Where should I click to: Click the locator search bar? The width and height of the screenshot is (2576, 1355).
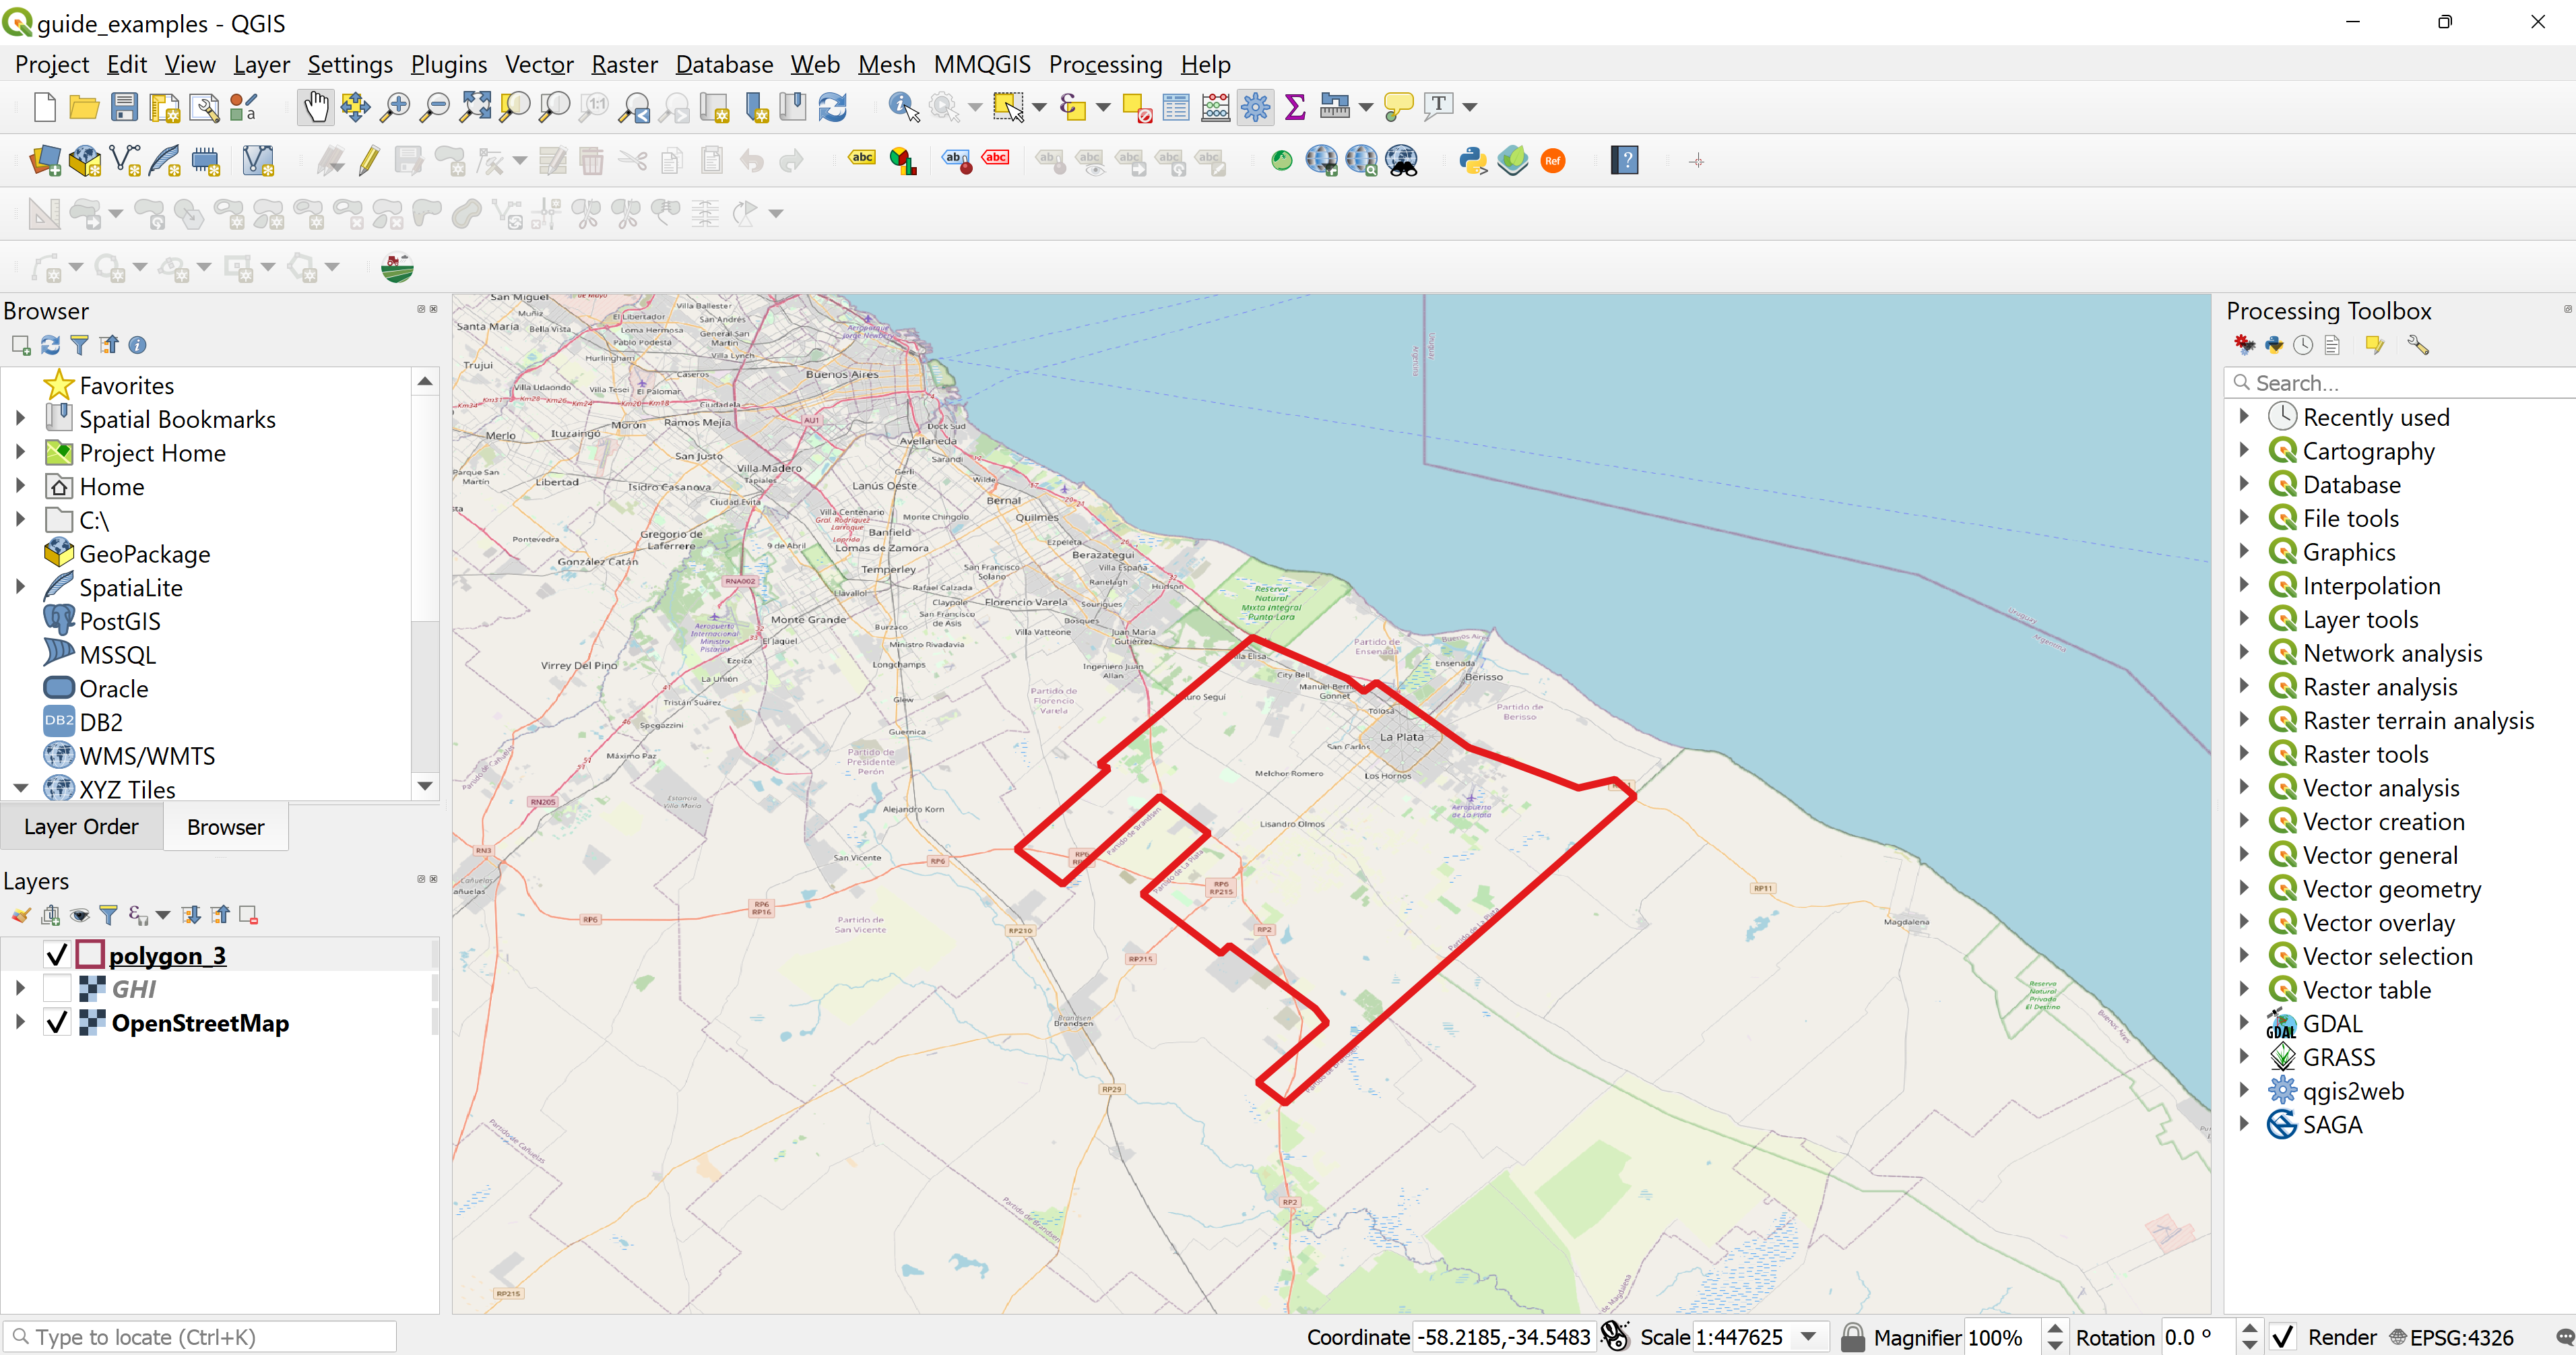[200, 1337]
